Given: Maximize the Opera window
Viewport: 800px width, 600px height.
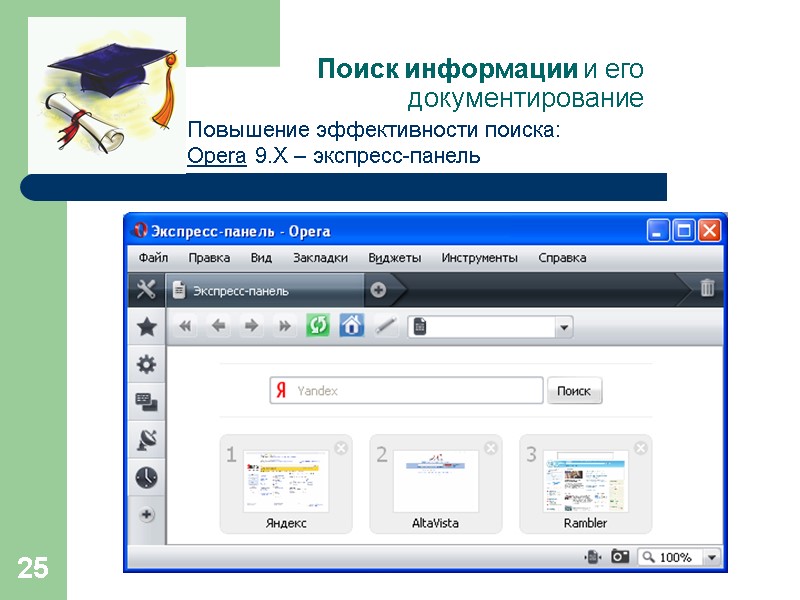Looking at the screenshot, I should (684, 231).
